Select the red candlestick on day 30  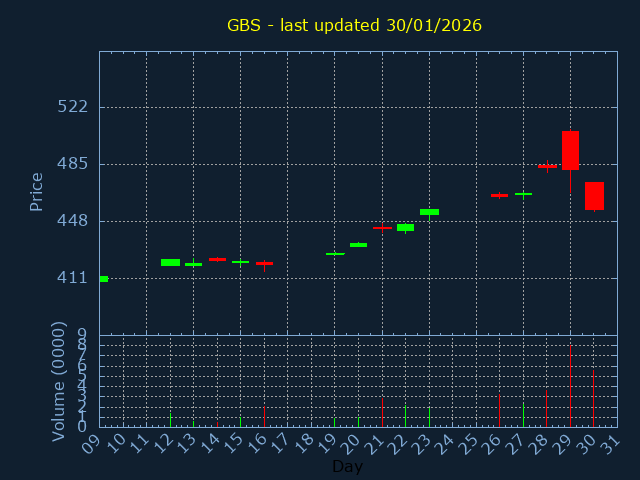594,195
